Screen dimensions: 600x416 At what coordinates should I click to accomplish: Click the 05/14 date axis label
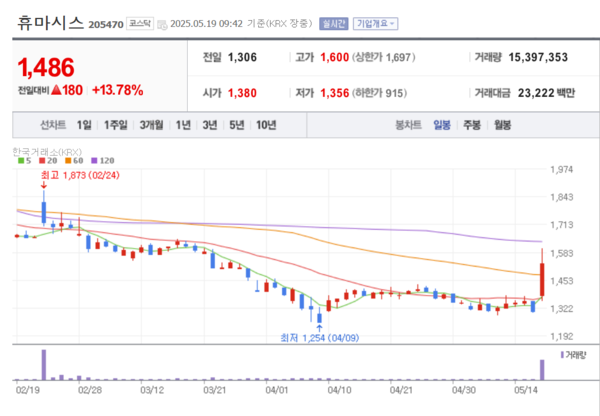click(525, 390)
